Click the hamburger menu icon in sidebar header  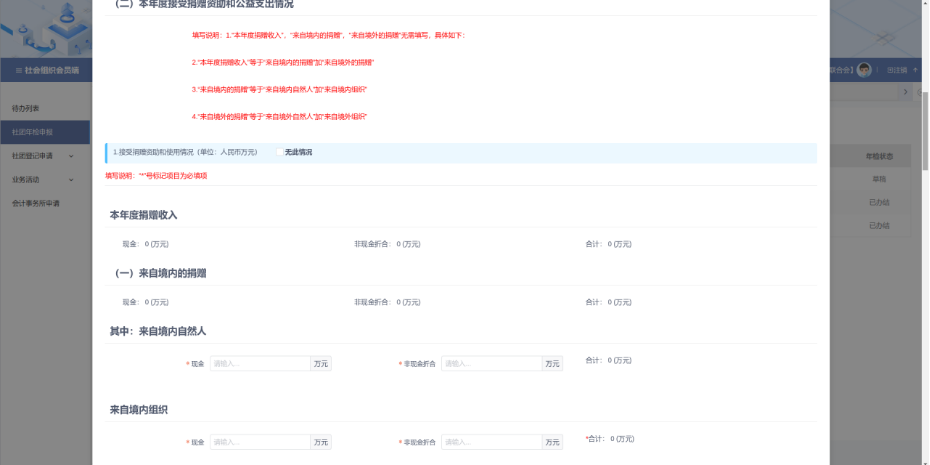coord(17,70)
